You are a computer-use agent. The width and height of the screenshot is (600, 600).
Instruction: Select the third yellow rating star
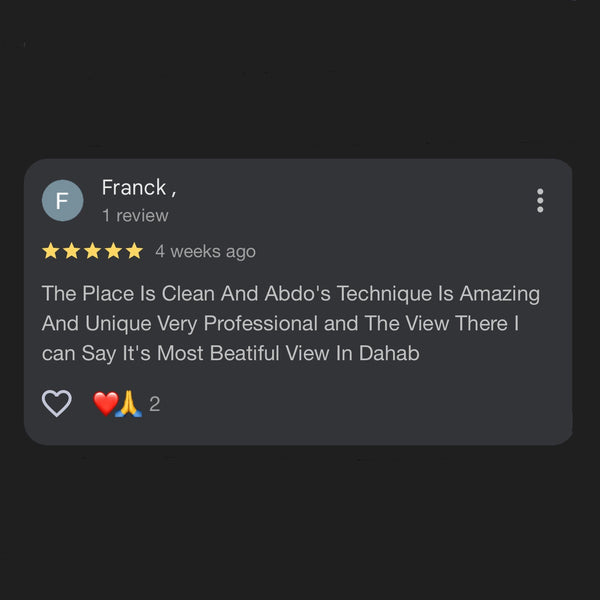tap(93, 252)
